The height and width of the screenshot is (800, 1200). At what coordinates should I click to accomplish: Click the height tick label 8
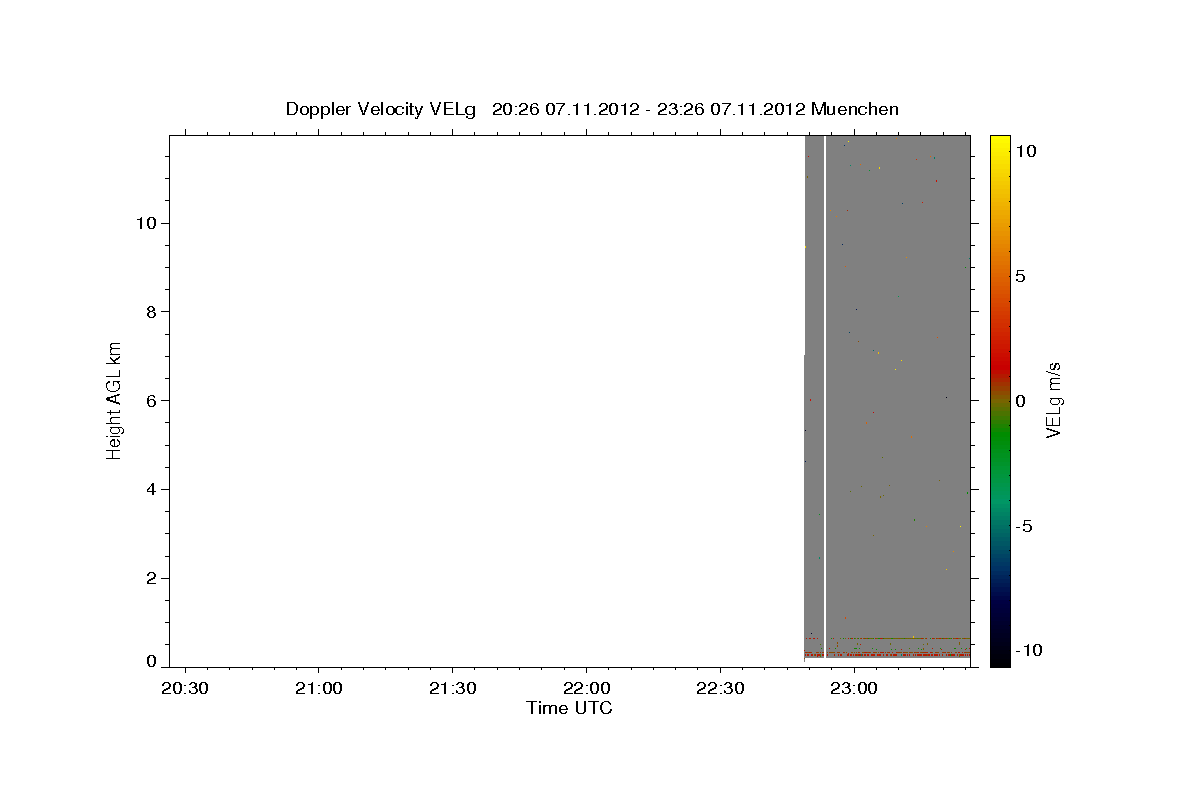(x=151, y=312)
